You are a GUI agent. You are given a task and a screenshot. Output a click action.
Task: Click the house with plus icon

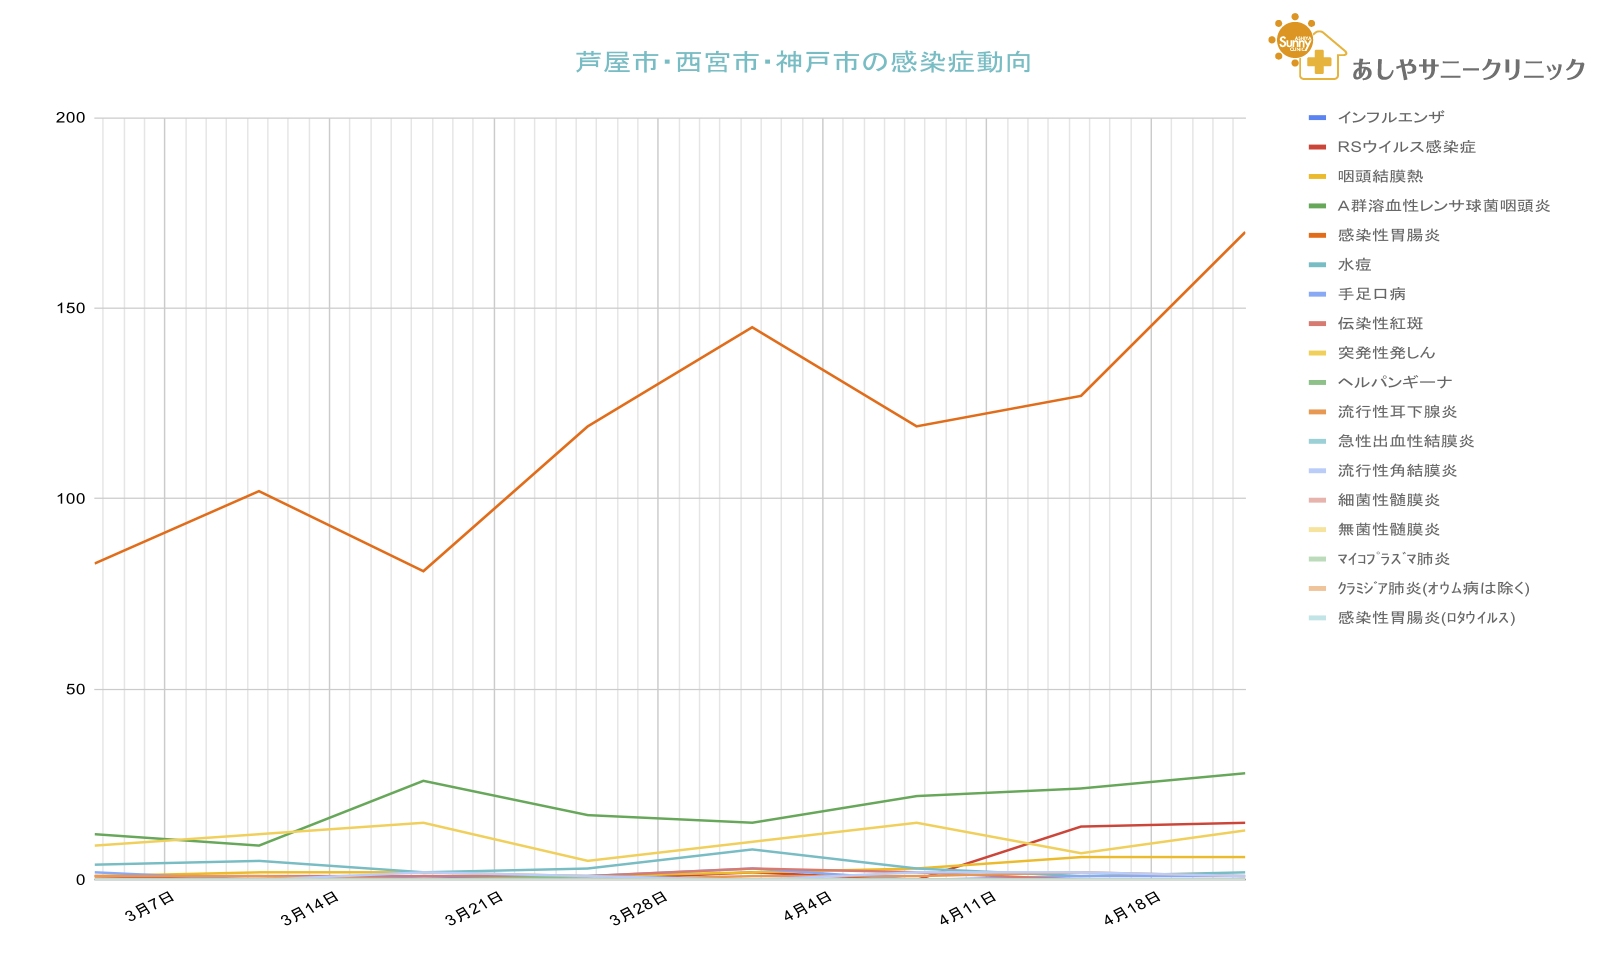click(x=1322, y=58)
